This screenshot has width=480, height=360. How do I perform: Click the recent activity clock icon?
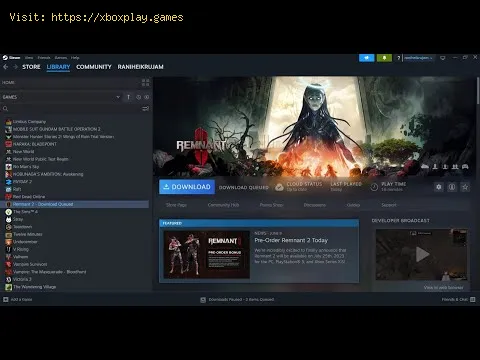139,97
